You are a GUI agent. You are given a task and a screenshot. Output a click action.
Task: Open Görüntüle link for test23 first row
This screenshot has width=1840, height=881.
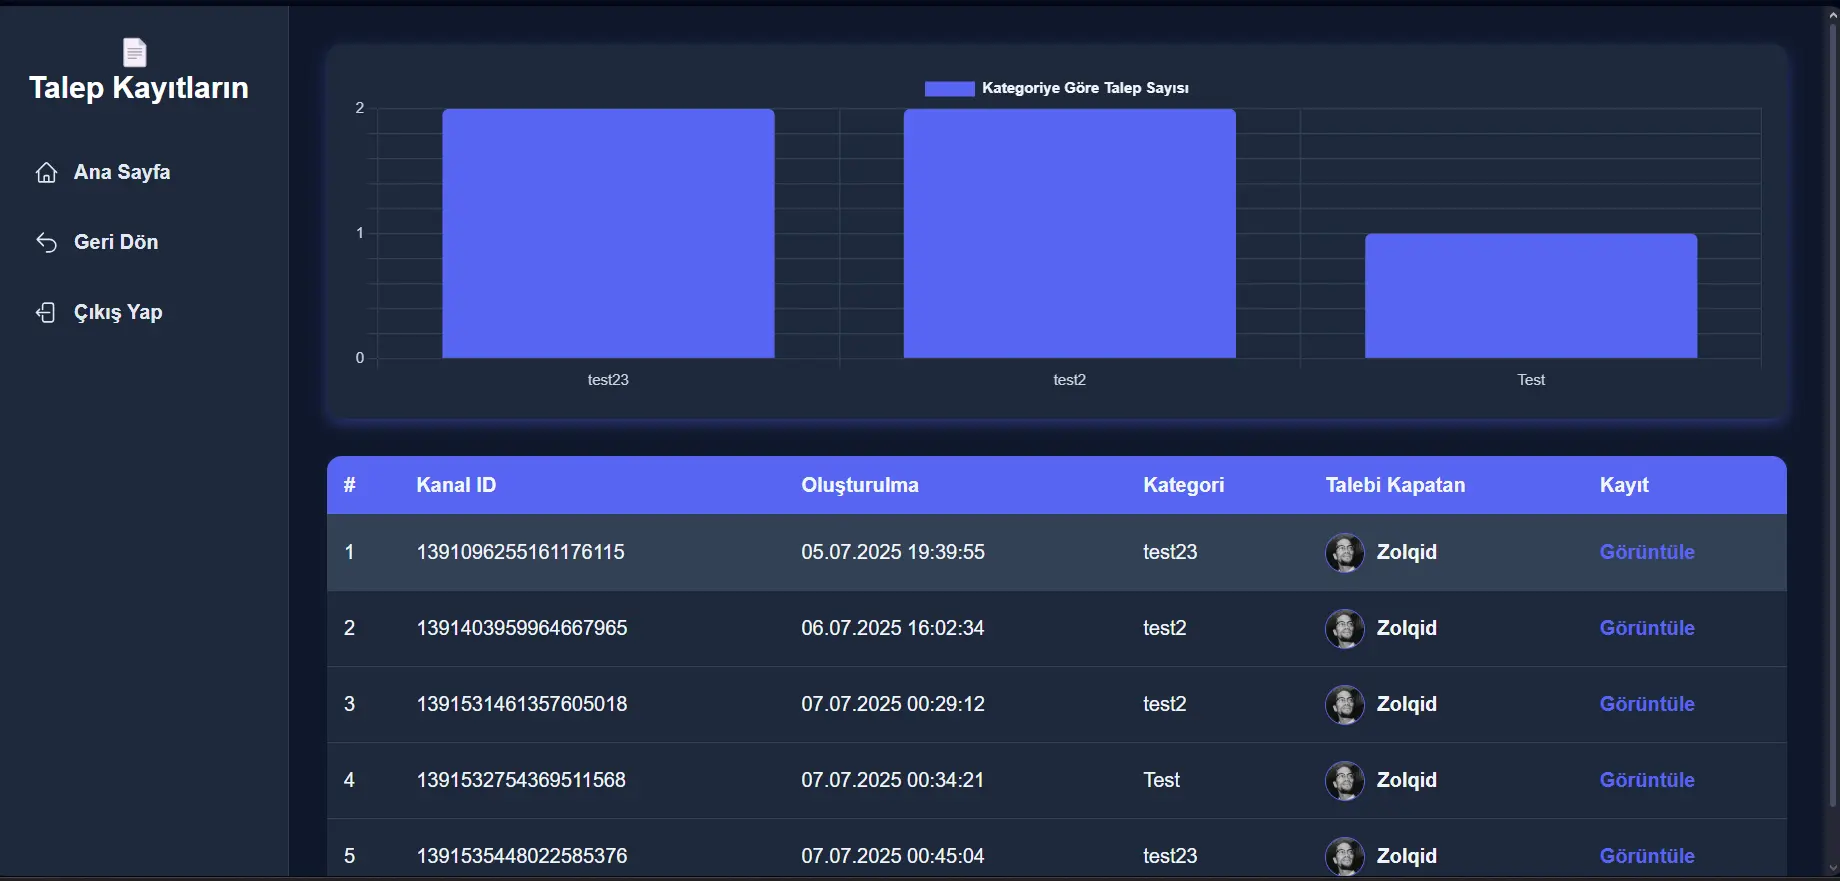[x=1647, y=552]
